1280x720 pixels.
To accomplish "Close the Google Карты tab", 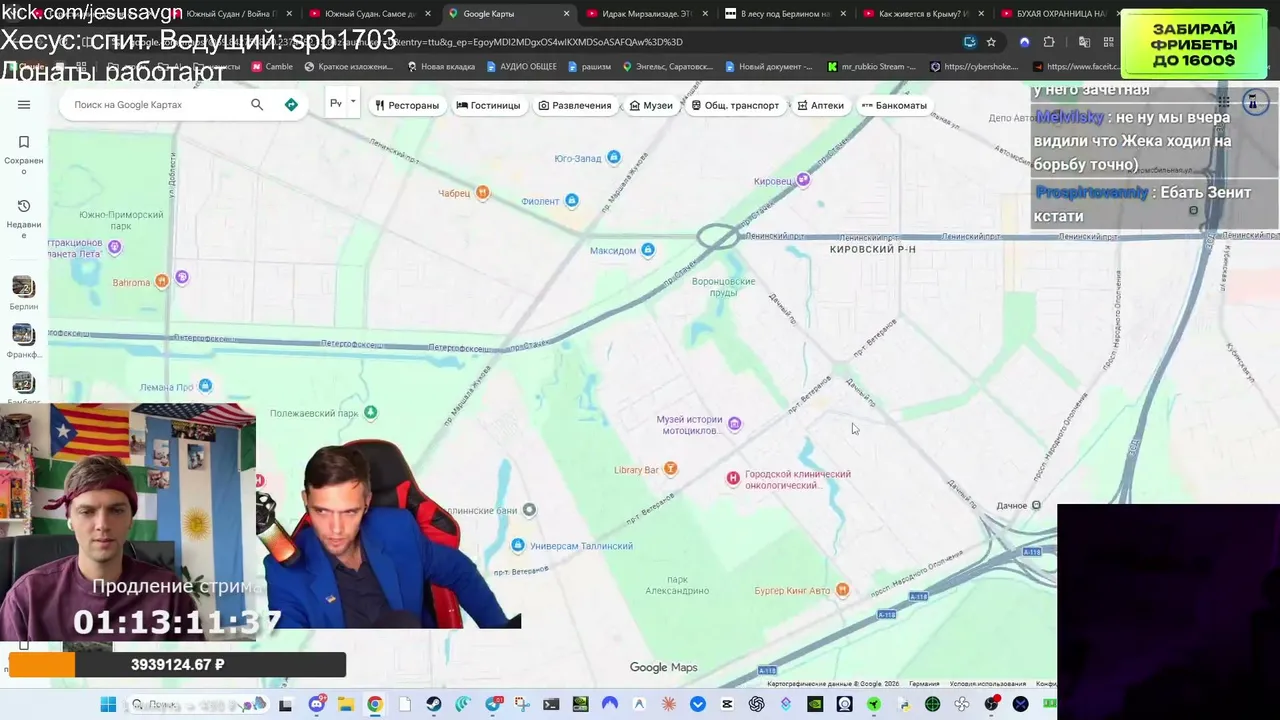I will click(566, 14).
